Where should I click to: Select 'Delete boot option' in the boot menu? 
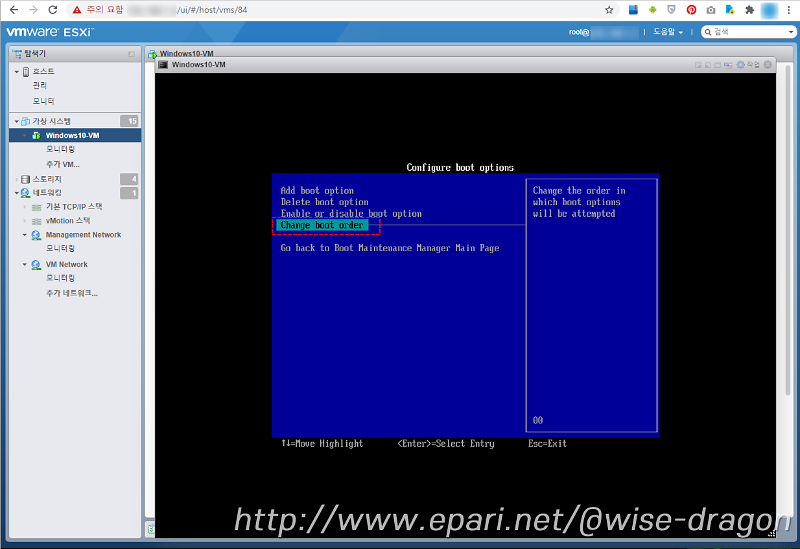pyautogui.click(x=324, y=202)
